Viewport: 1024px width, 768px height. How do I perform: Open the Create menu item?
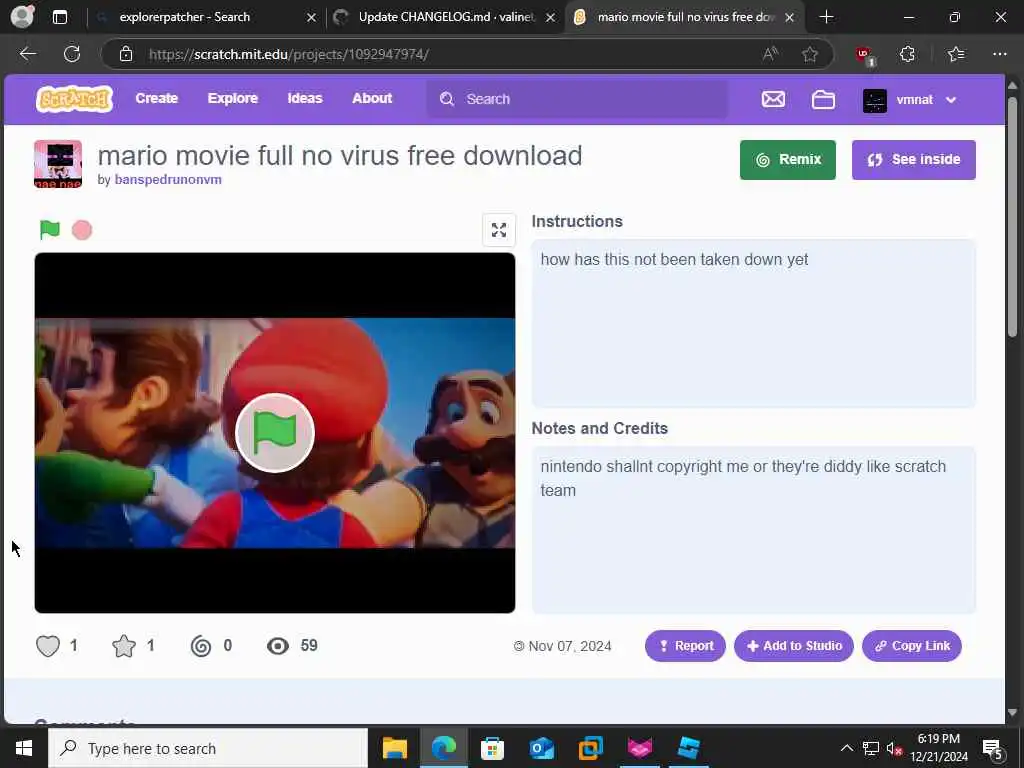click(x=157, y=99)
